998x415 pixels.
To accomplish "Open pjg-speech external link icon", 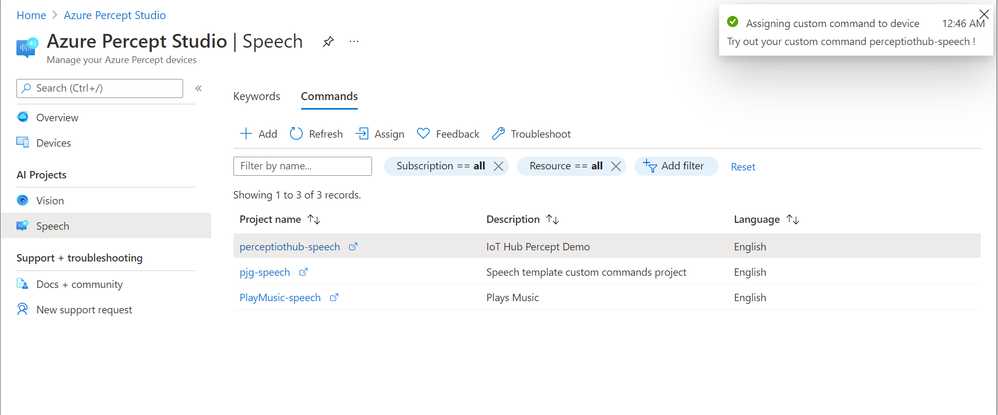I will tap(304, 272).
